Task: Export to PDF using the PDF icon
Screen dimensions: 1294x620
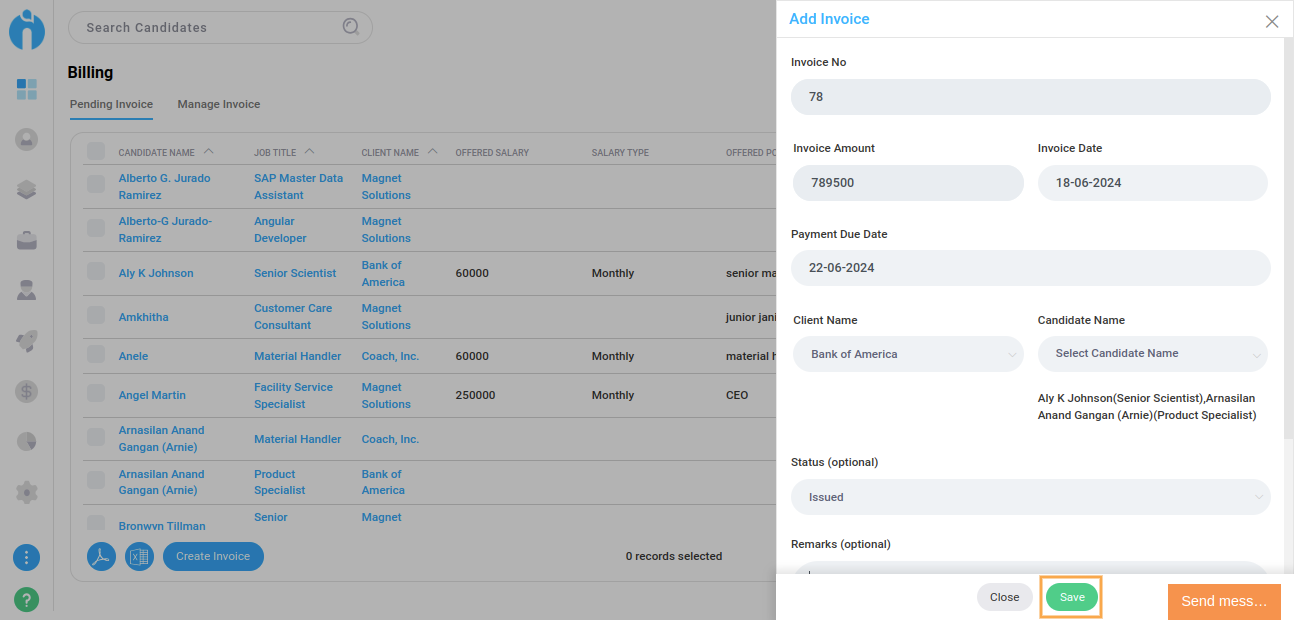Action: click(x=102, y=557)
